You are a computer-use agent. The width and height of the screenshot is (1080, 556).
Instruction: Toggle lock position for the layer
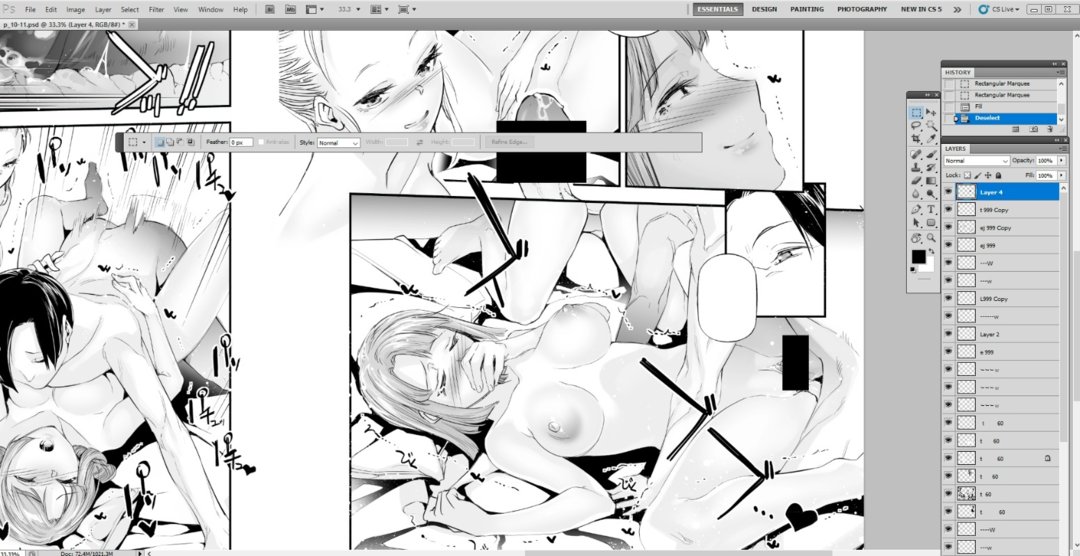coord(988,176)
